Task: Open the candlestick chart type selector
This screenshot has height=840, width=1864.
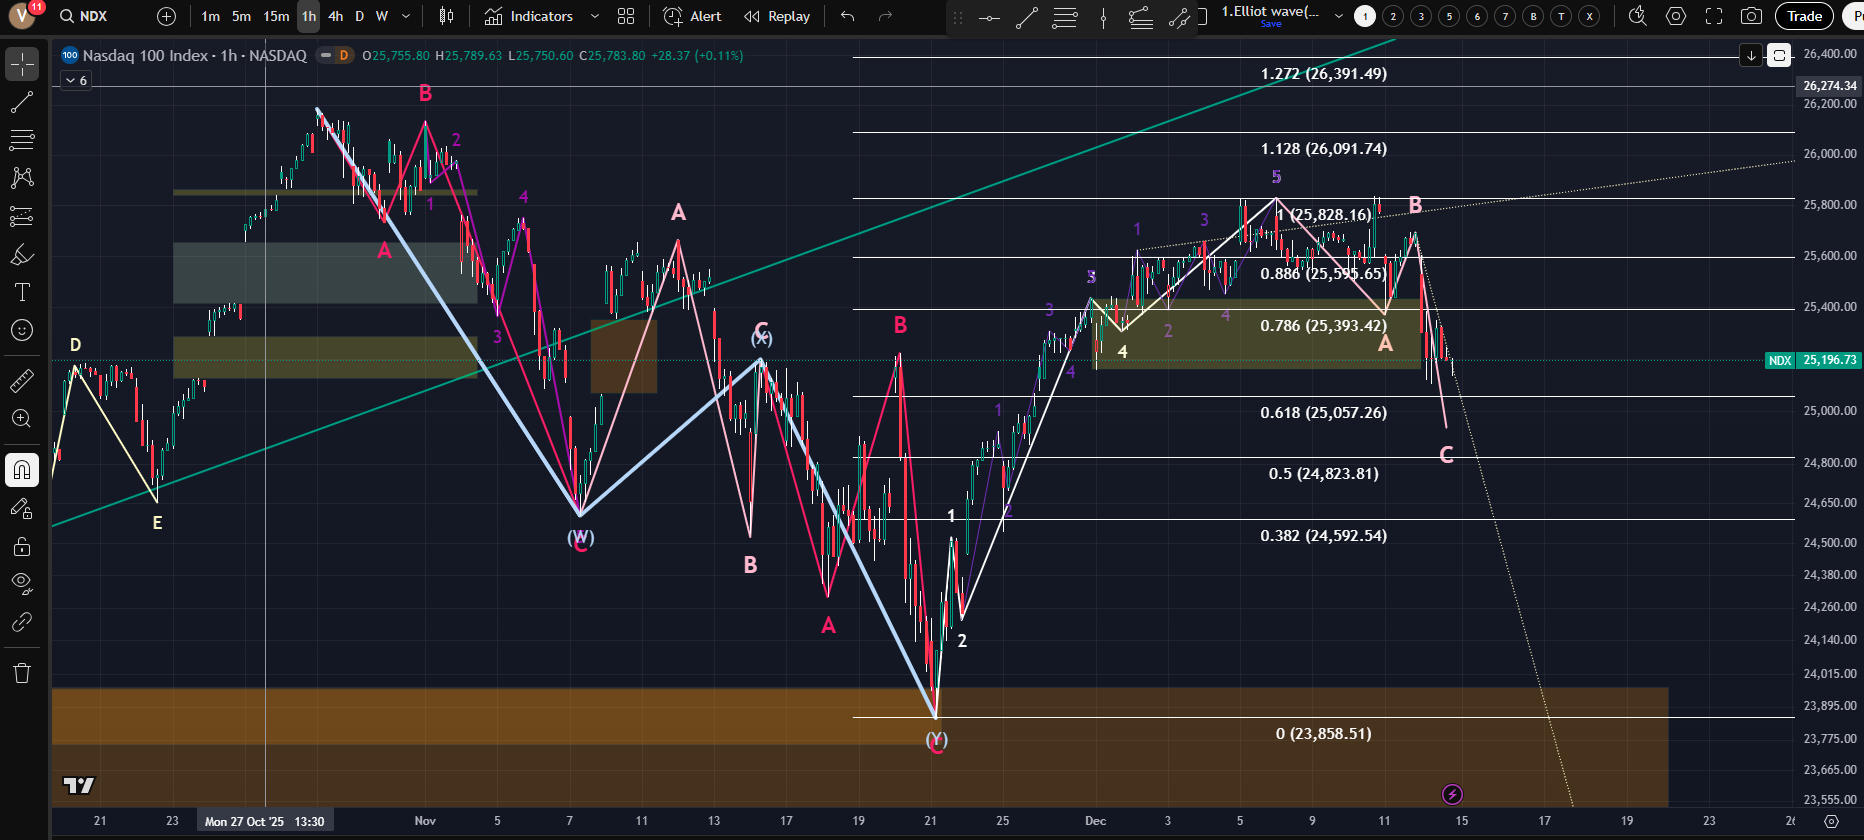Action: pos(446,16)
